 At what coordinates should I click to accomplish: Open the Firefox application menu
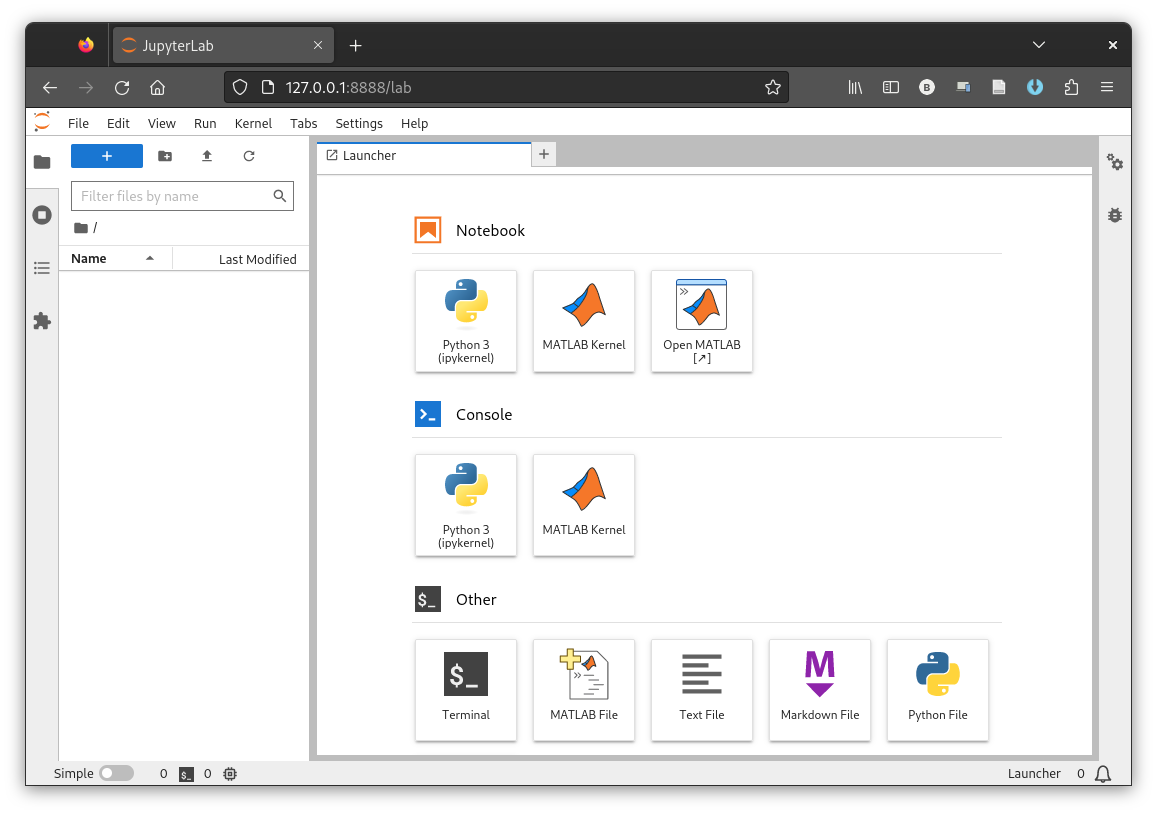[1106, 87]
